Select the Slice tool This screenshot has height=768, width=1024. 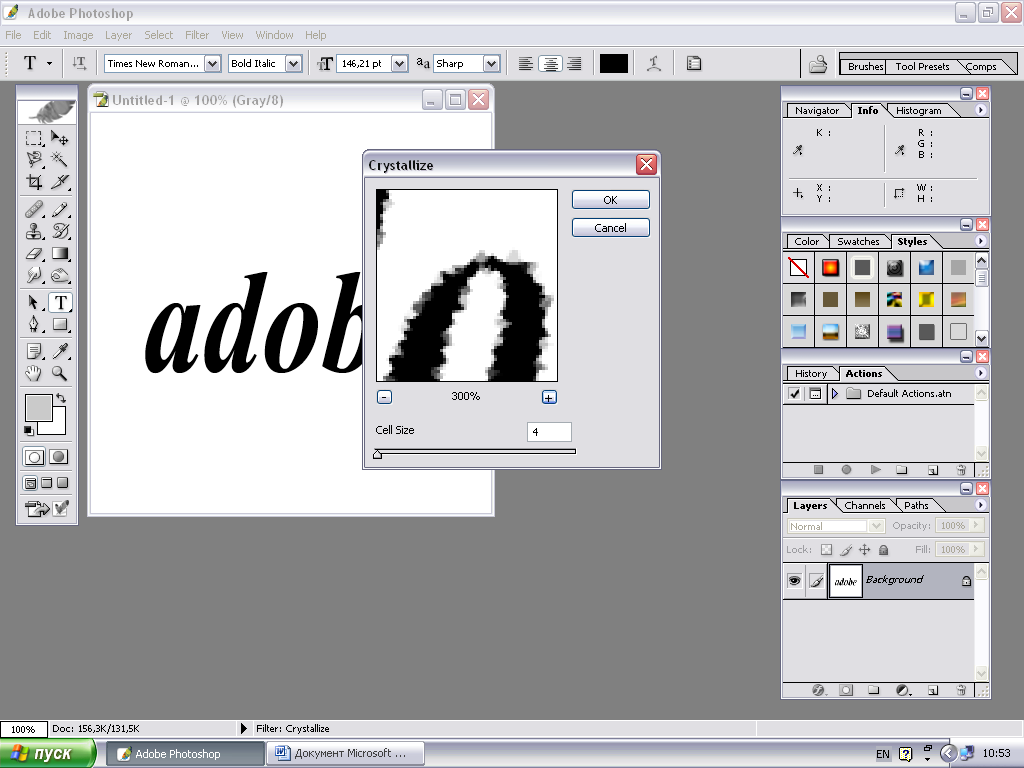[x=59, y=182]
